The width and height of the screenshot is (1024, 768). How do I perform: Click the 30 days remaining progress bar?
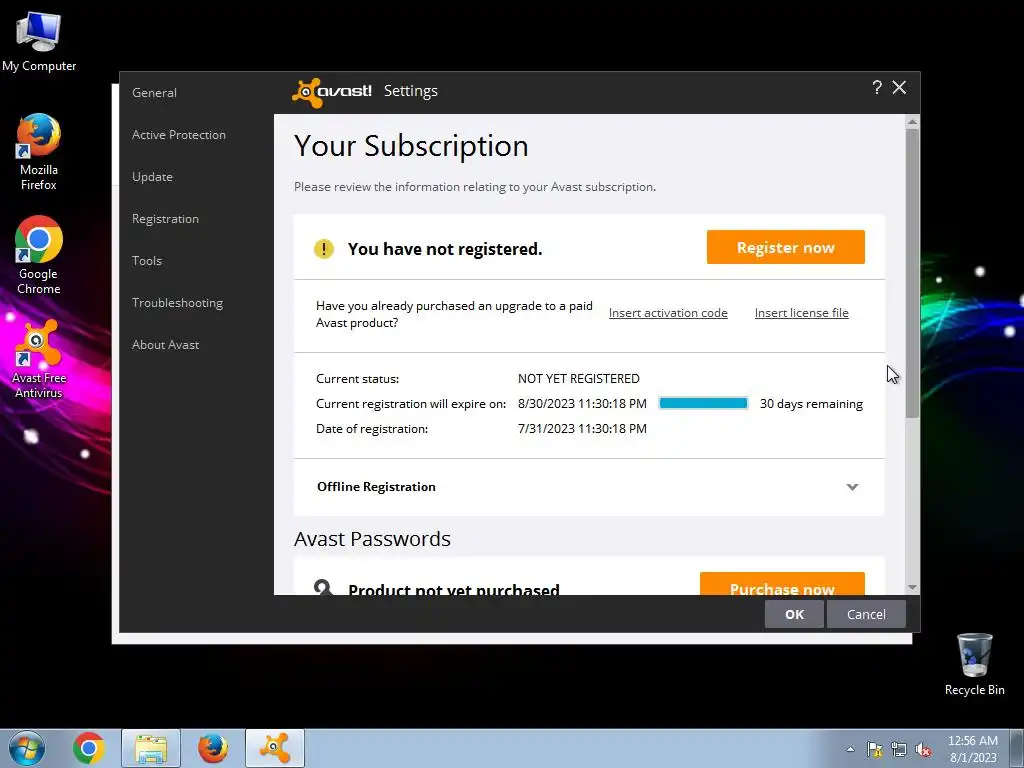click(x=703, y=403)
